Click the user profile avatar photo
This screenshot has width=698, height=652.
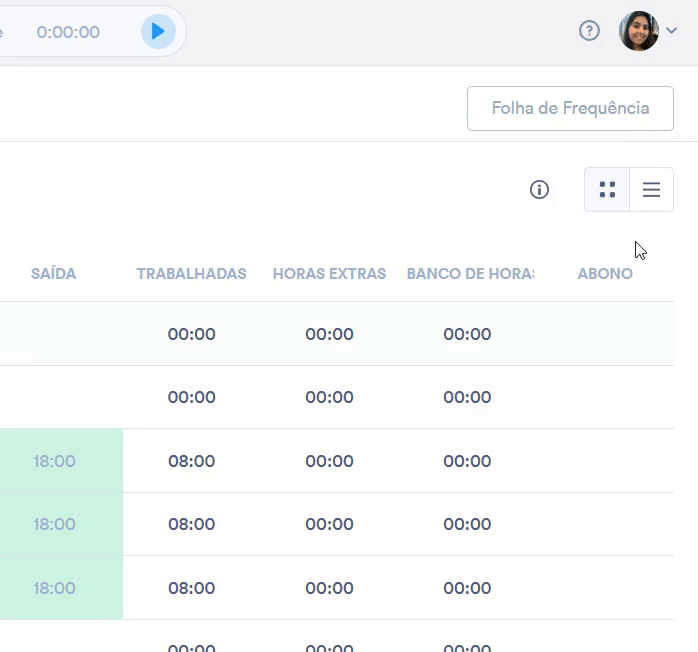point(639,31)
